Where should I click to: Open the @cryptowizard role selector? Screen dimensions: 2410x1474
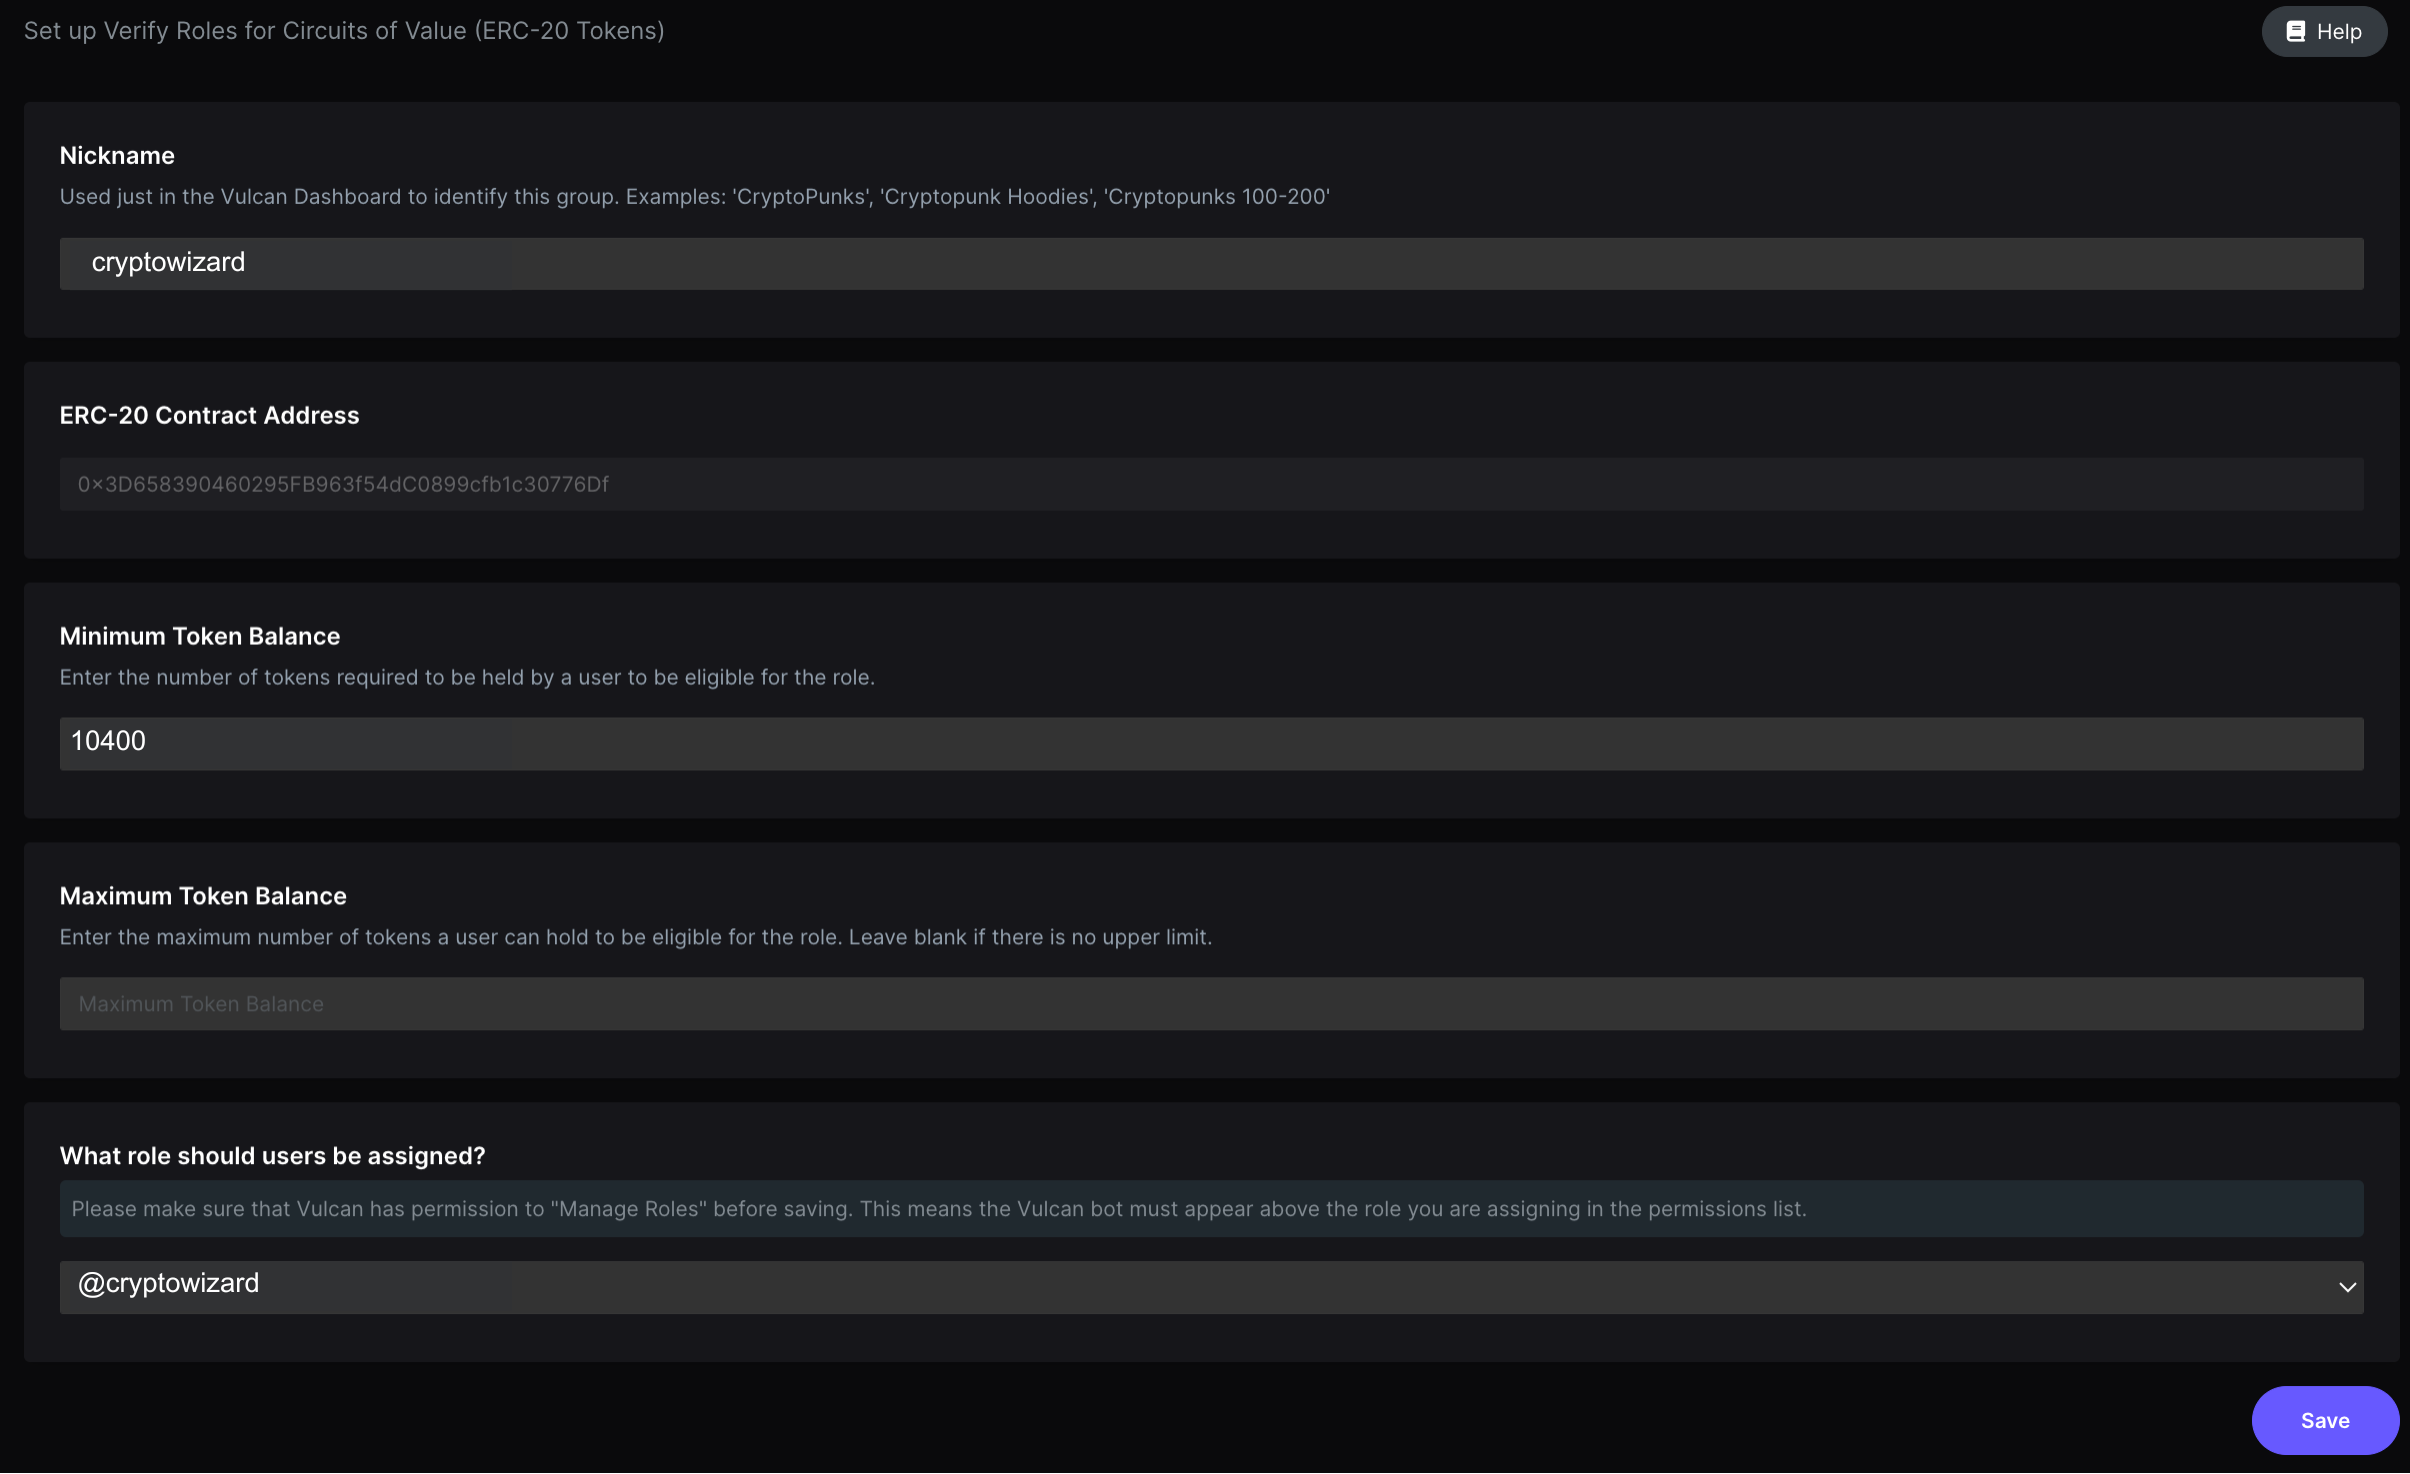pyautogui.click(x=1211, y=1287)
